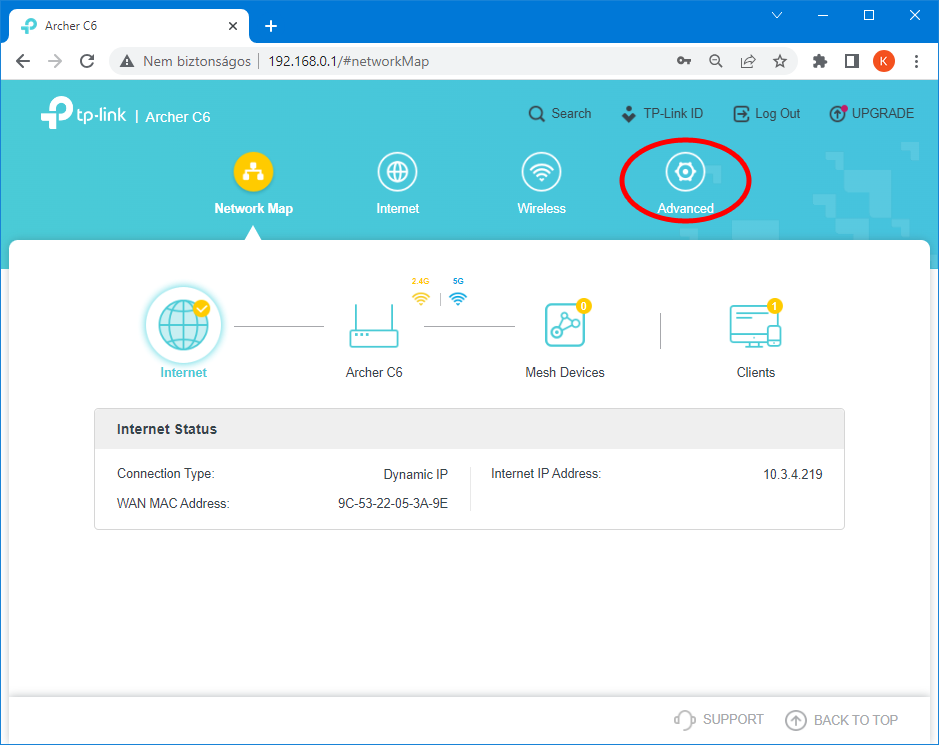Click the Advanced tab label
This screenshot has width=939, height=745.
686,208
